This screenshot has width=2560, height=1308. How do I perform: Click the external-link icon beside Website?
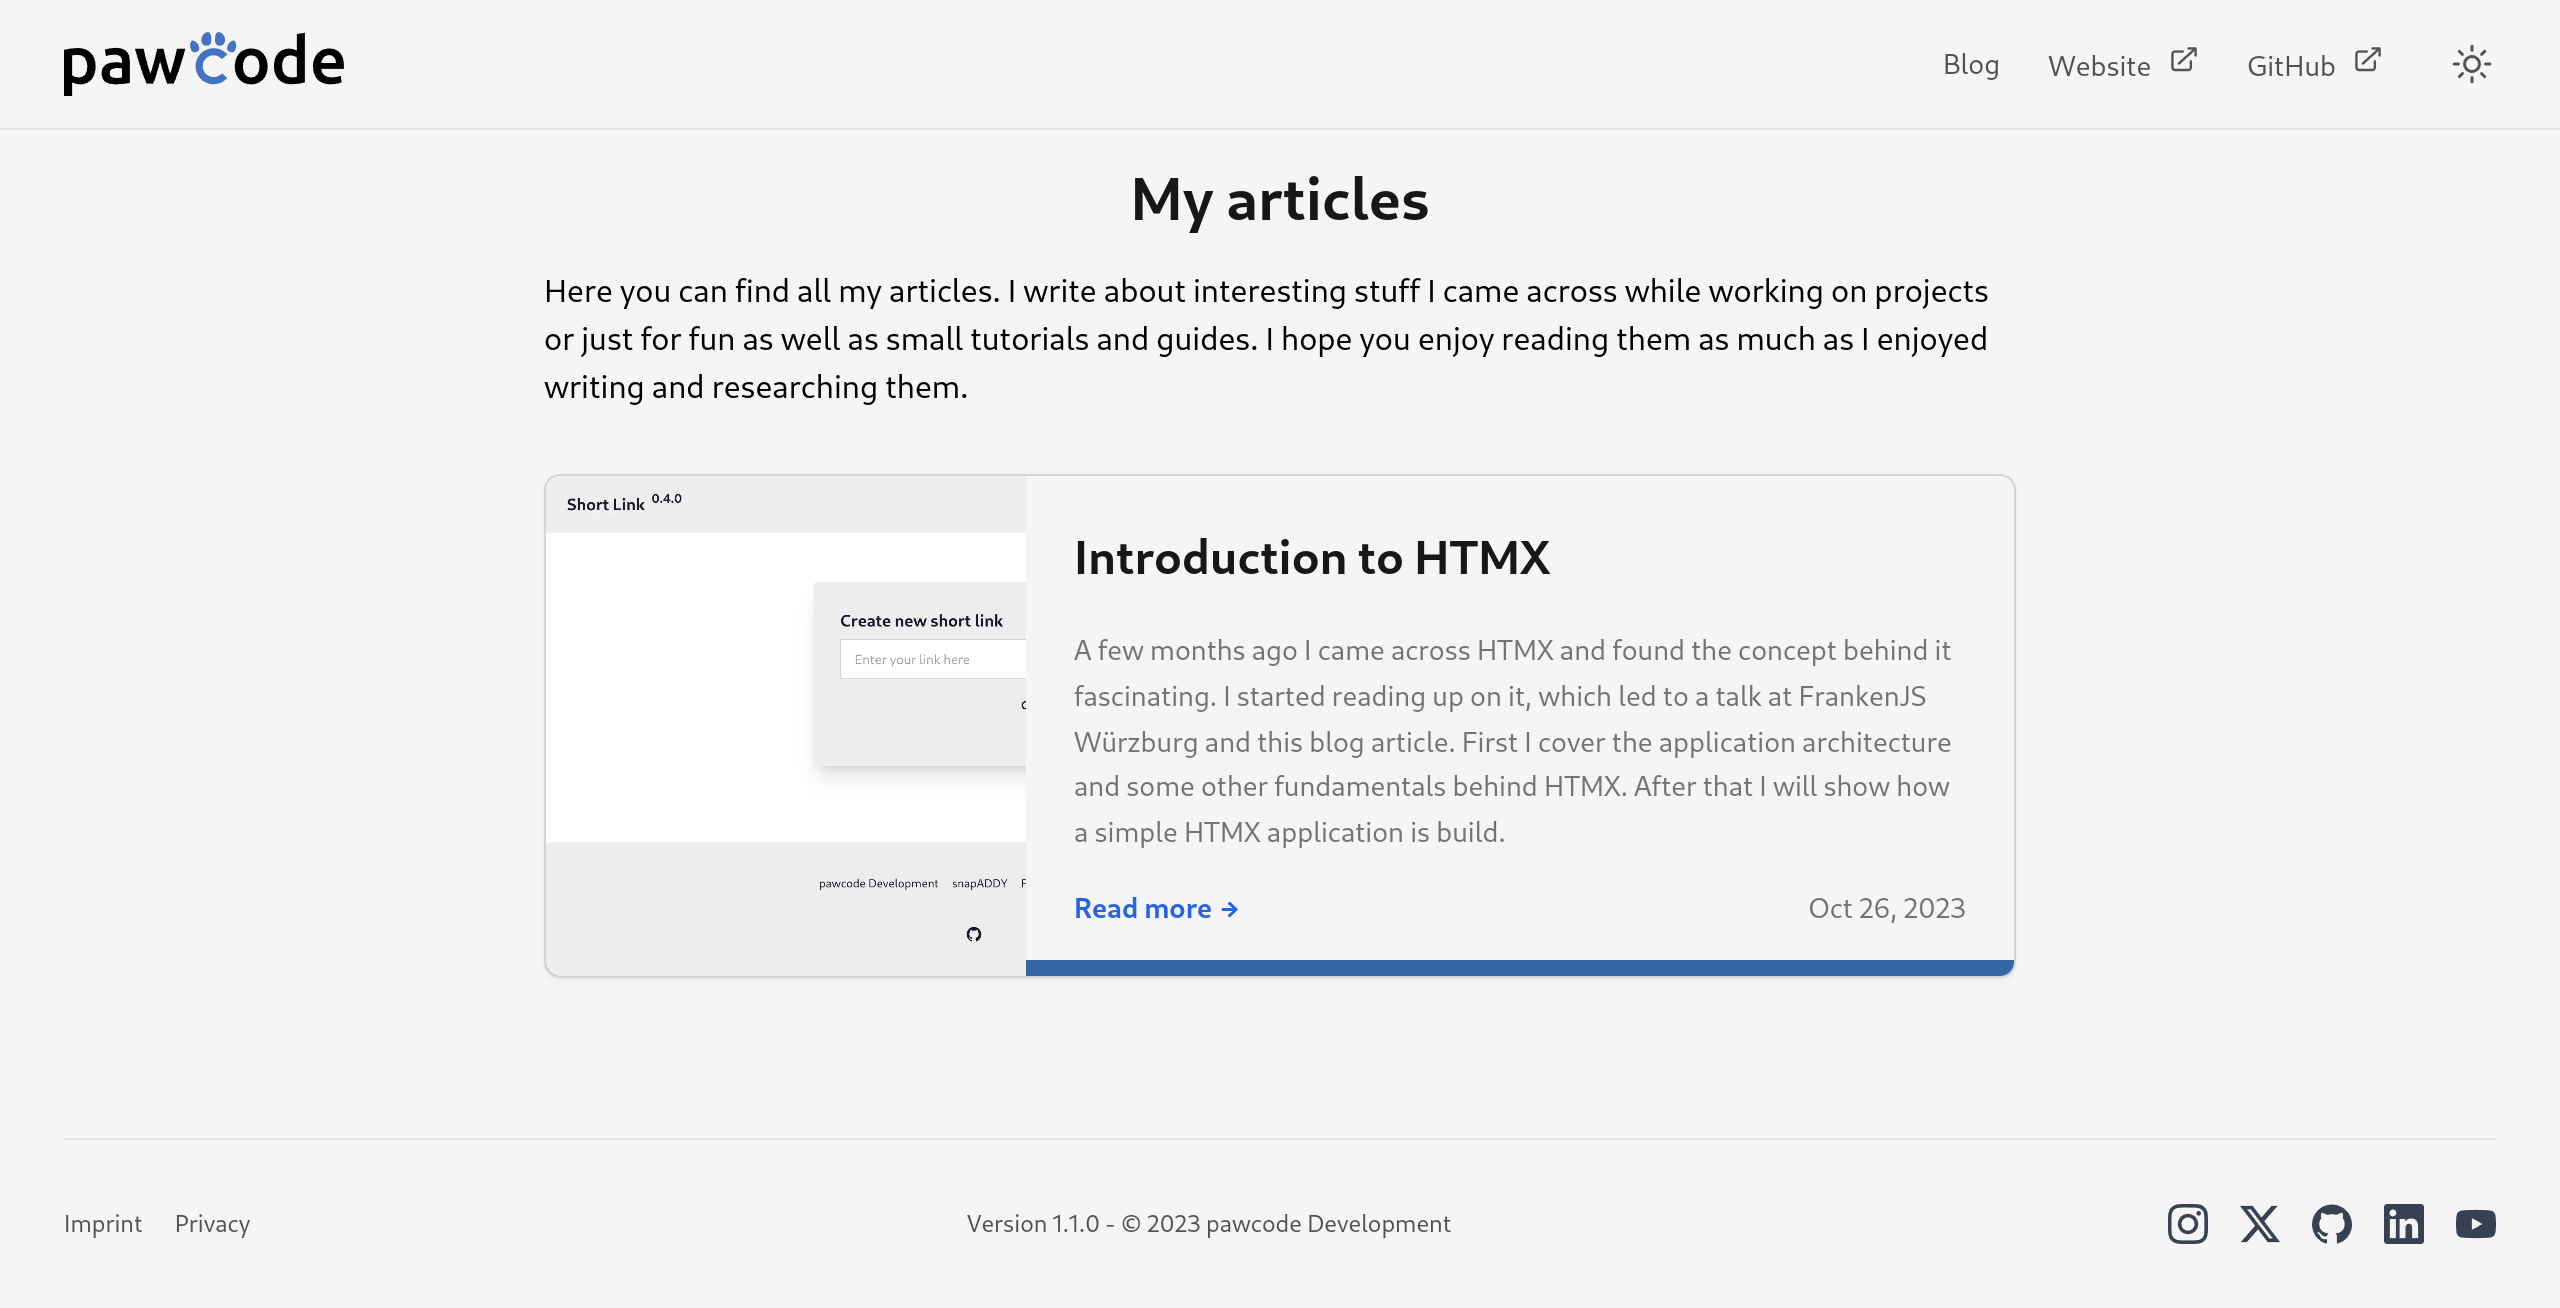point(2183,60)
